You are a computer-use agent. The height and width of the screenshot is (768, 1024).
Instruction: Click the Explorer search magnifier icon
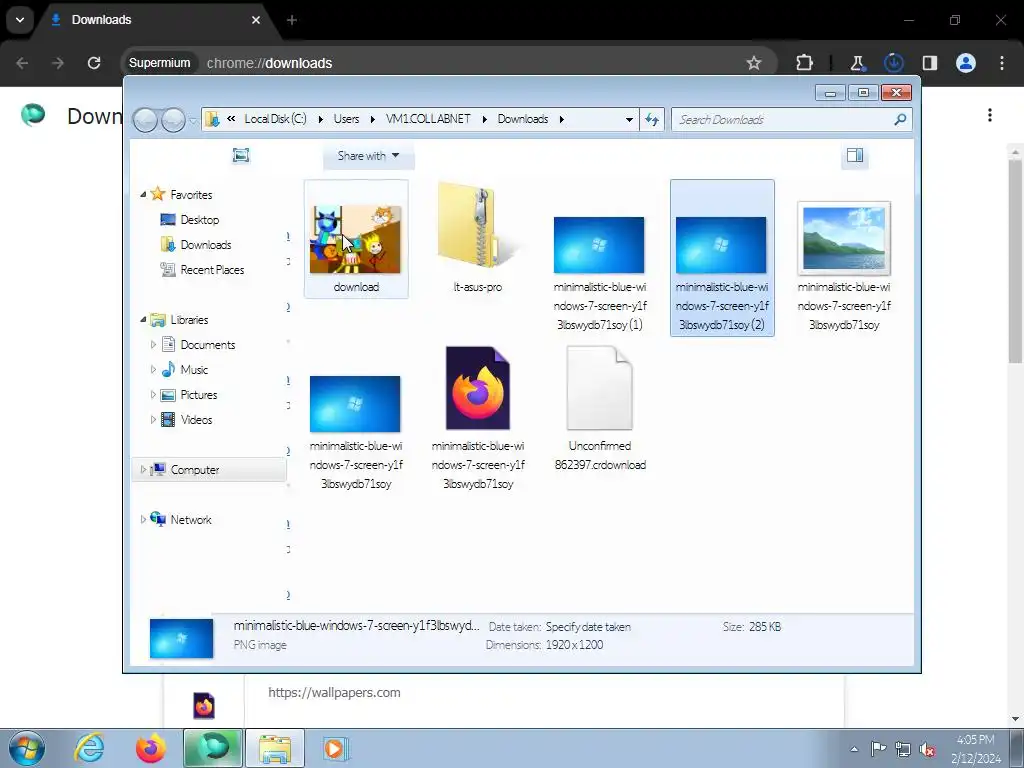tap(900, 120)
